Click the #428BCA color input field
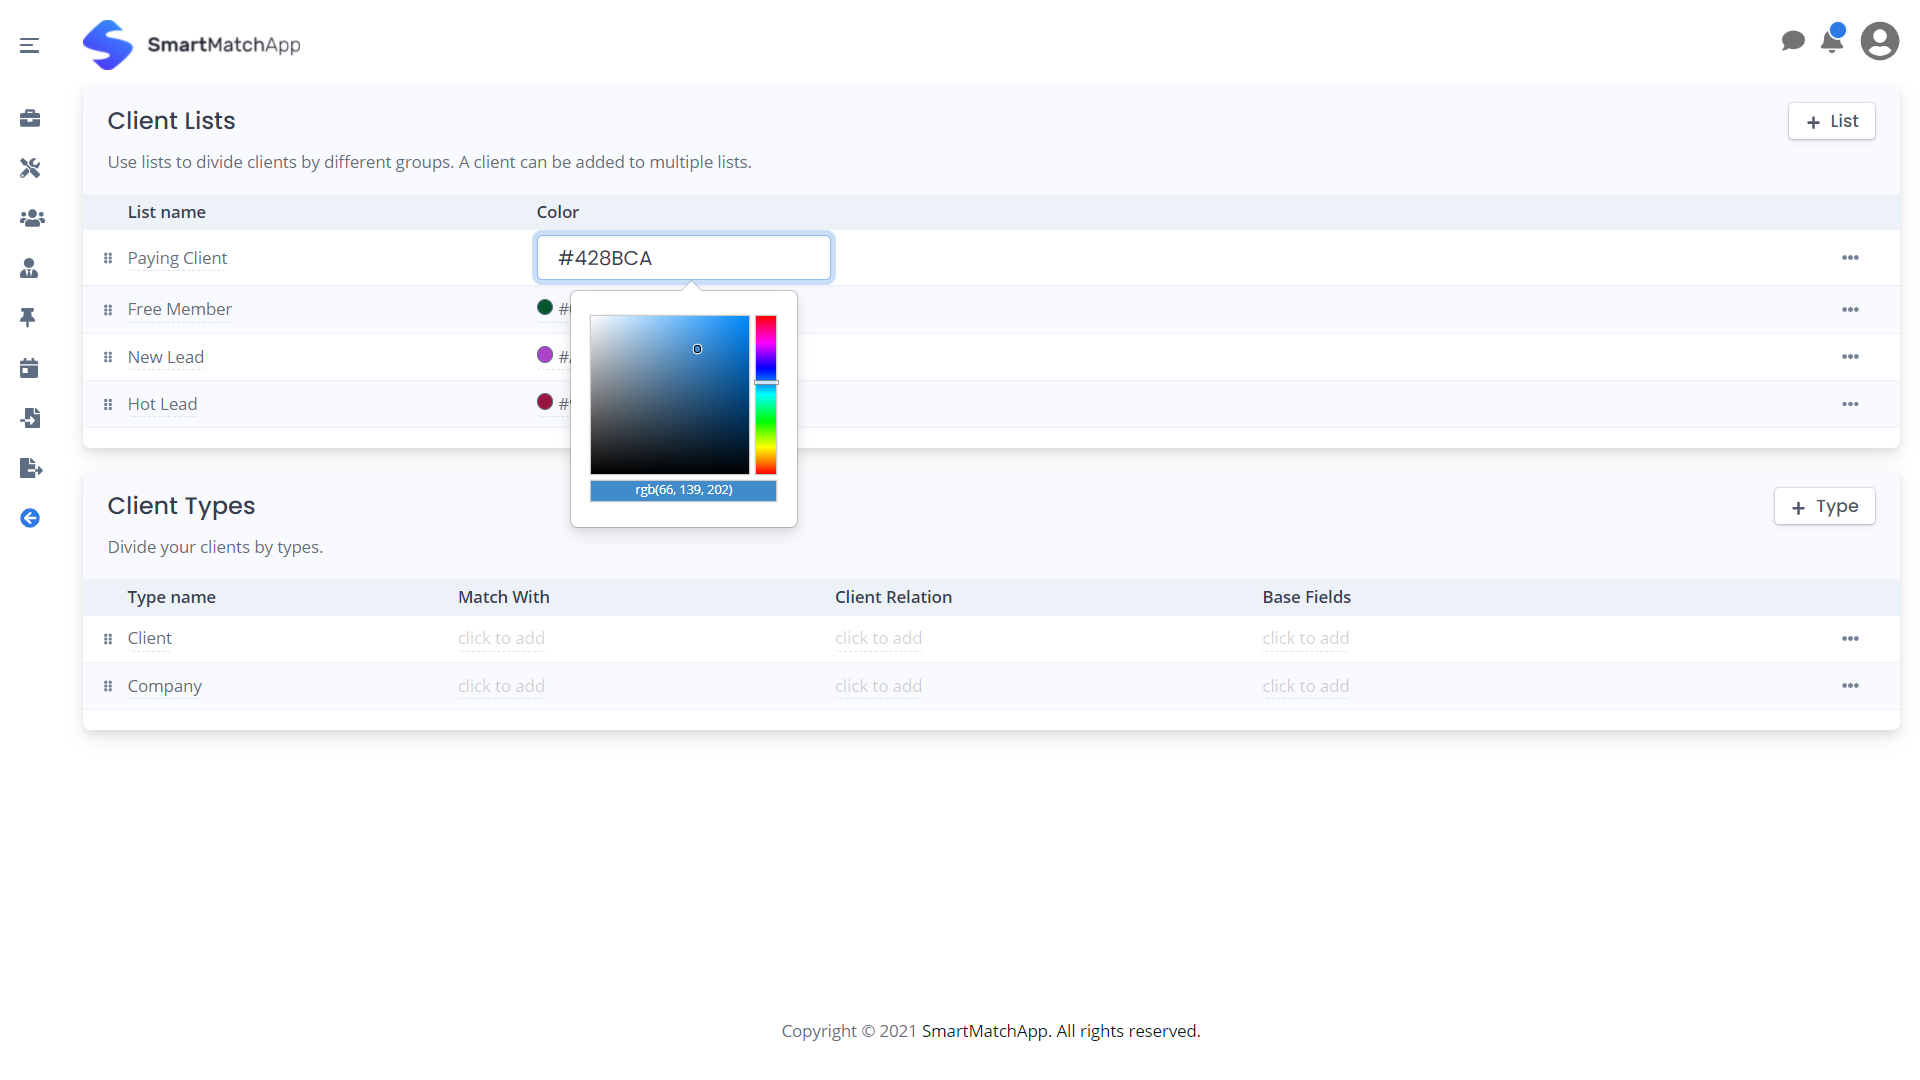 684,258
